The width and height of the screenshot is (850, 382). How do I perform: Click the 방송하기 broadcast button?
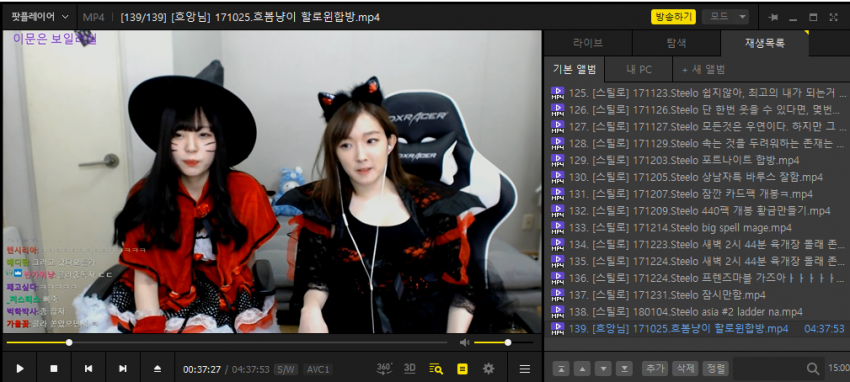click(x=673, y=17)
